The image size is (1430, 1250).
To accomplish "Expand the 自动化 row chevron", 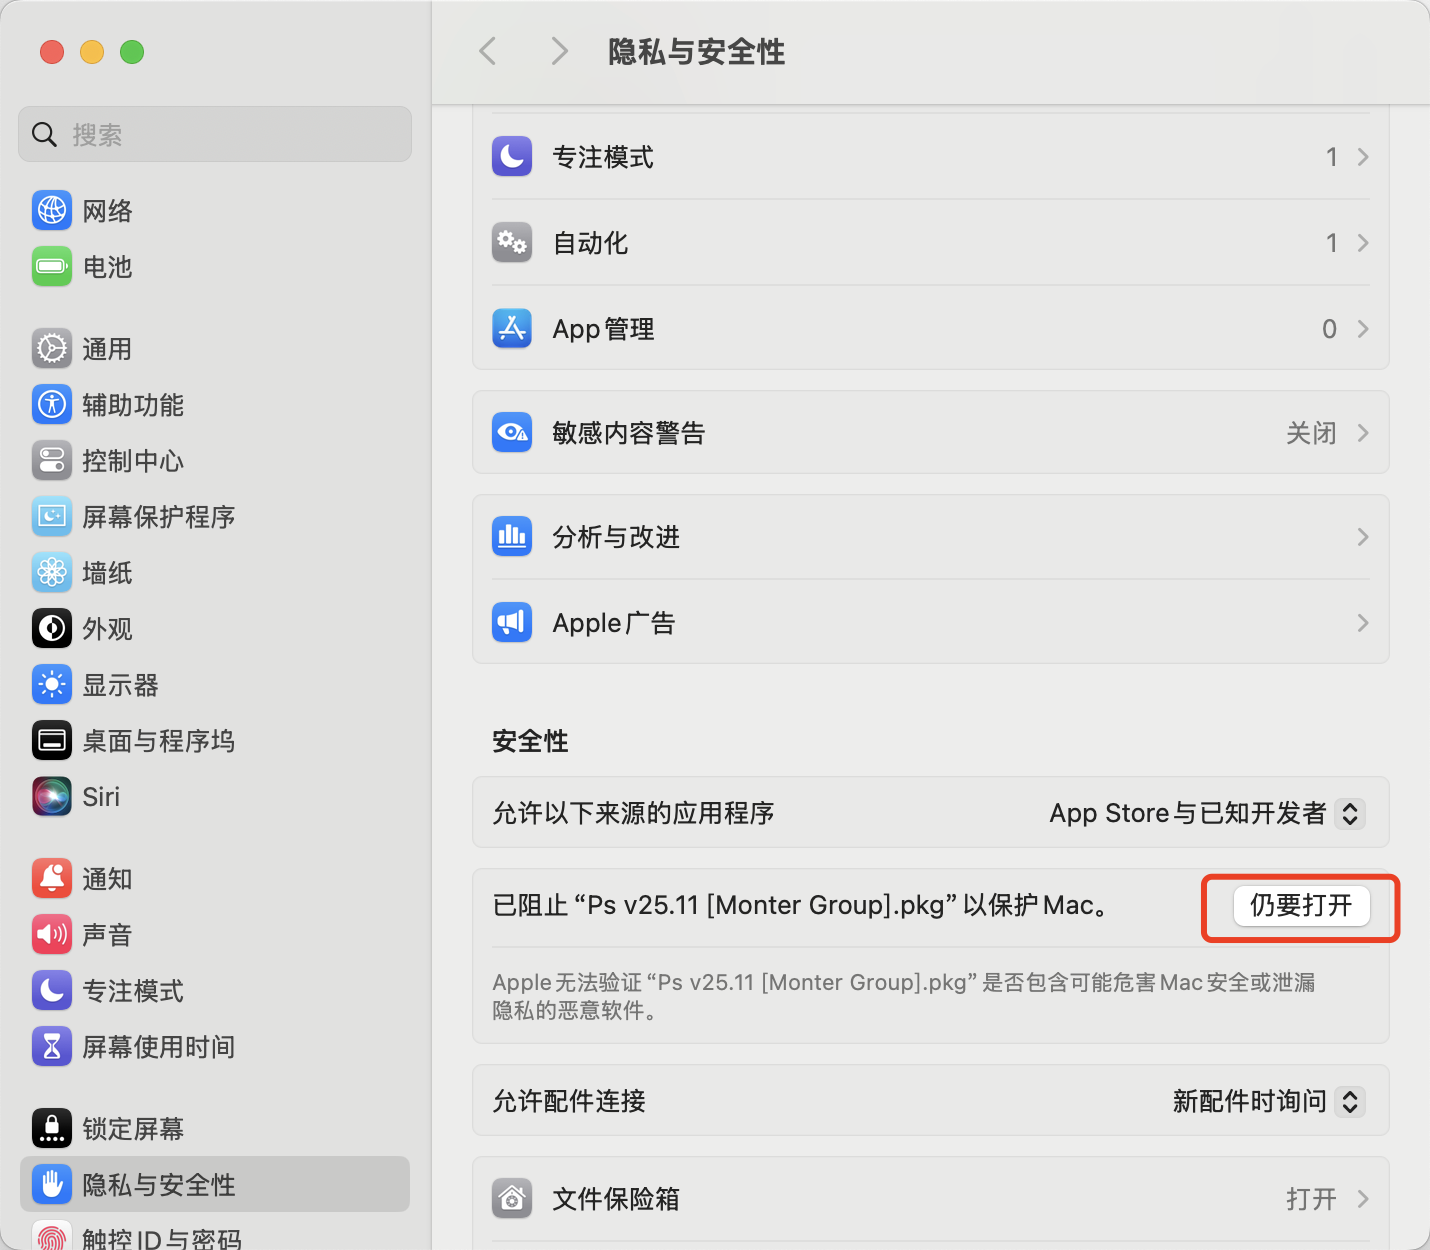I will click(x=1363, y=243).
